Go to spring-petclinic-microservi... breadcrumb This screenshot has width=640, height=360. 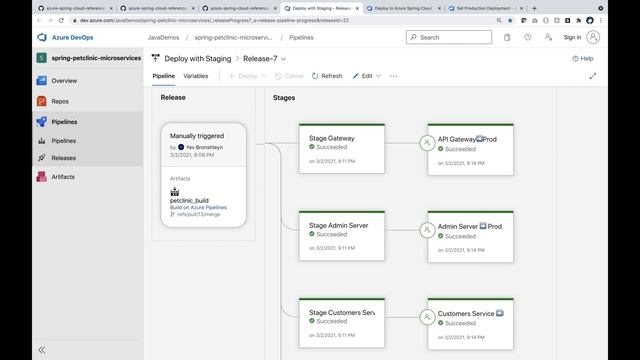point(233,37)
